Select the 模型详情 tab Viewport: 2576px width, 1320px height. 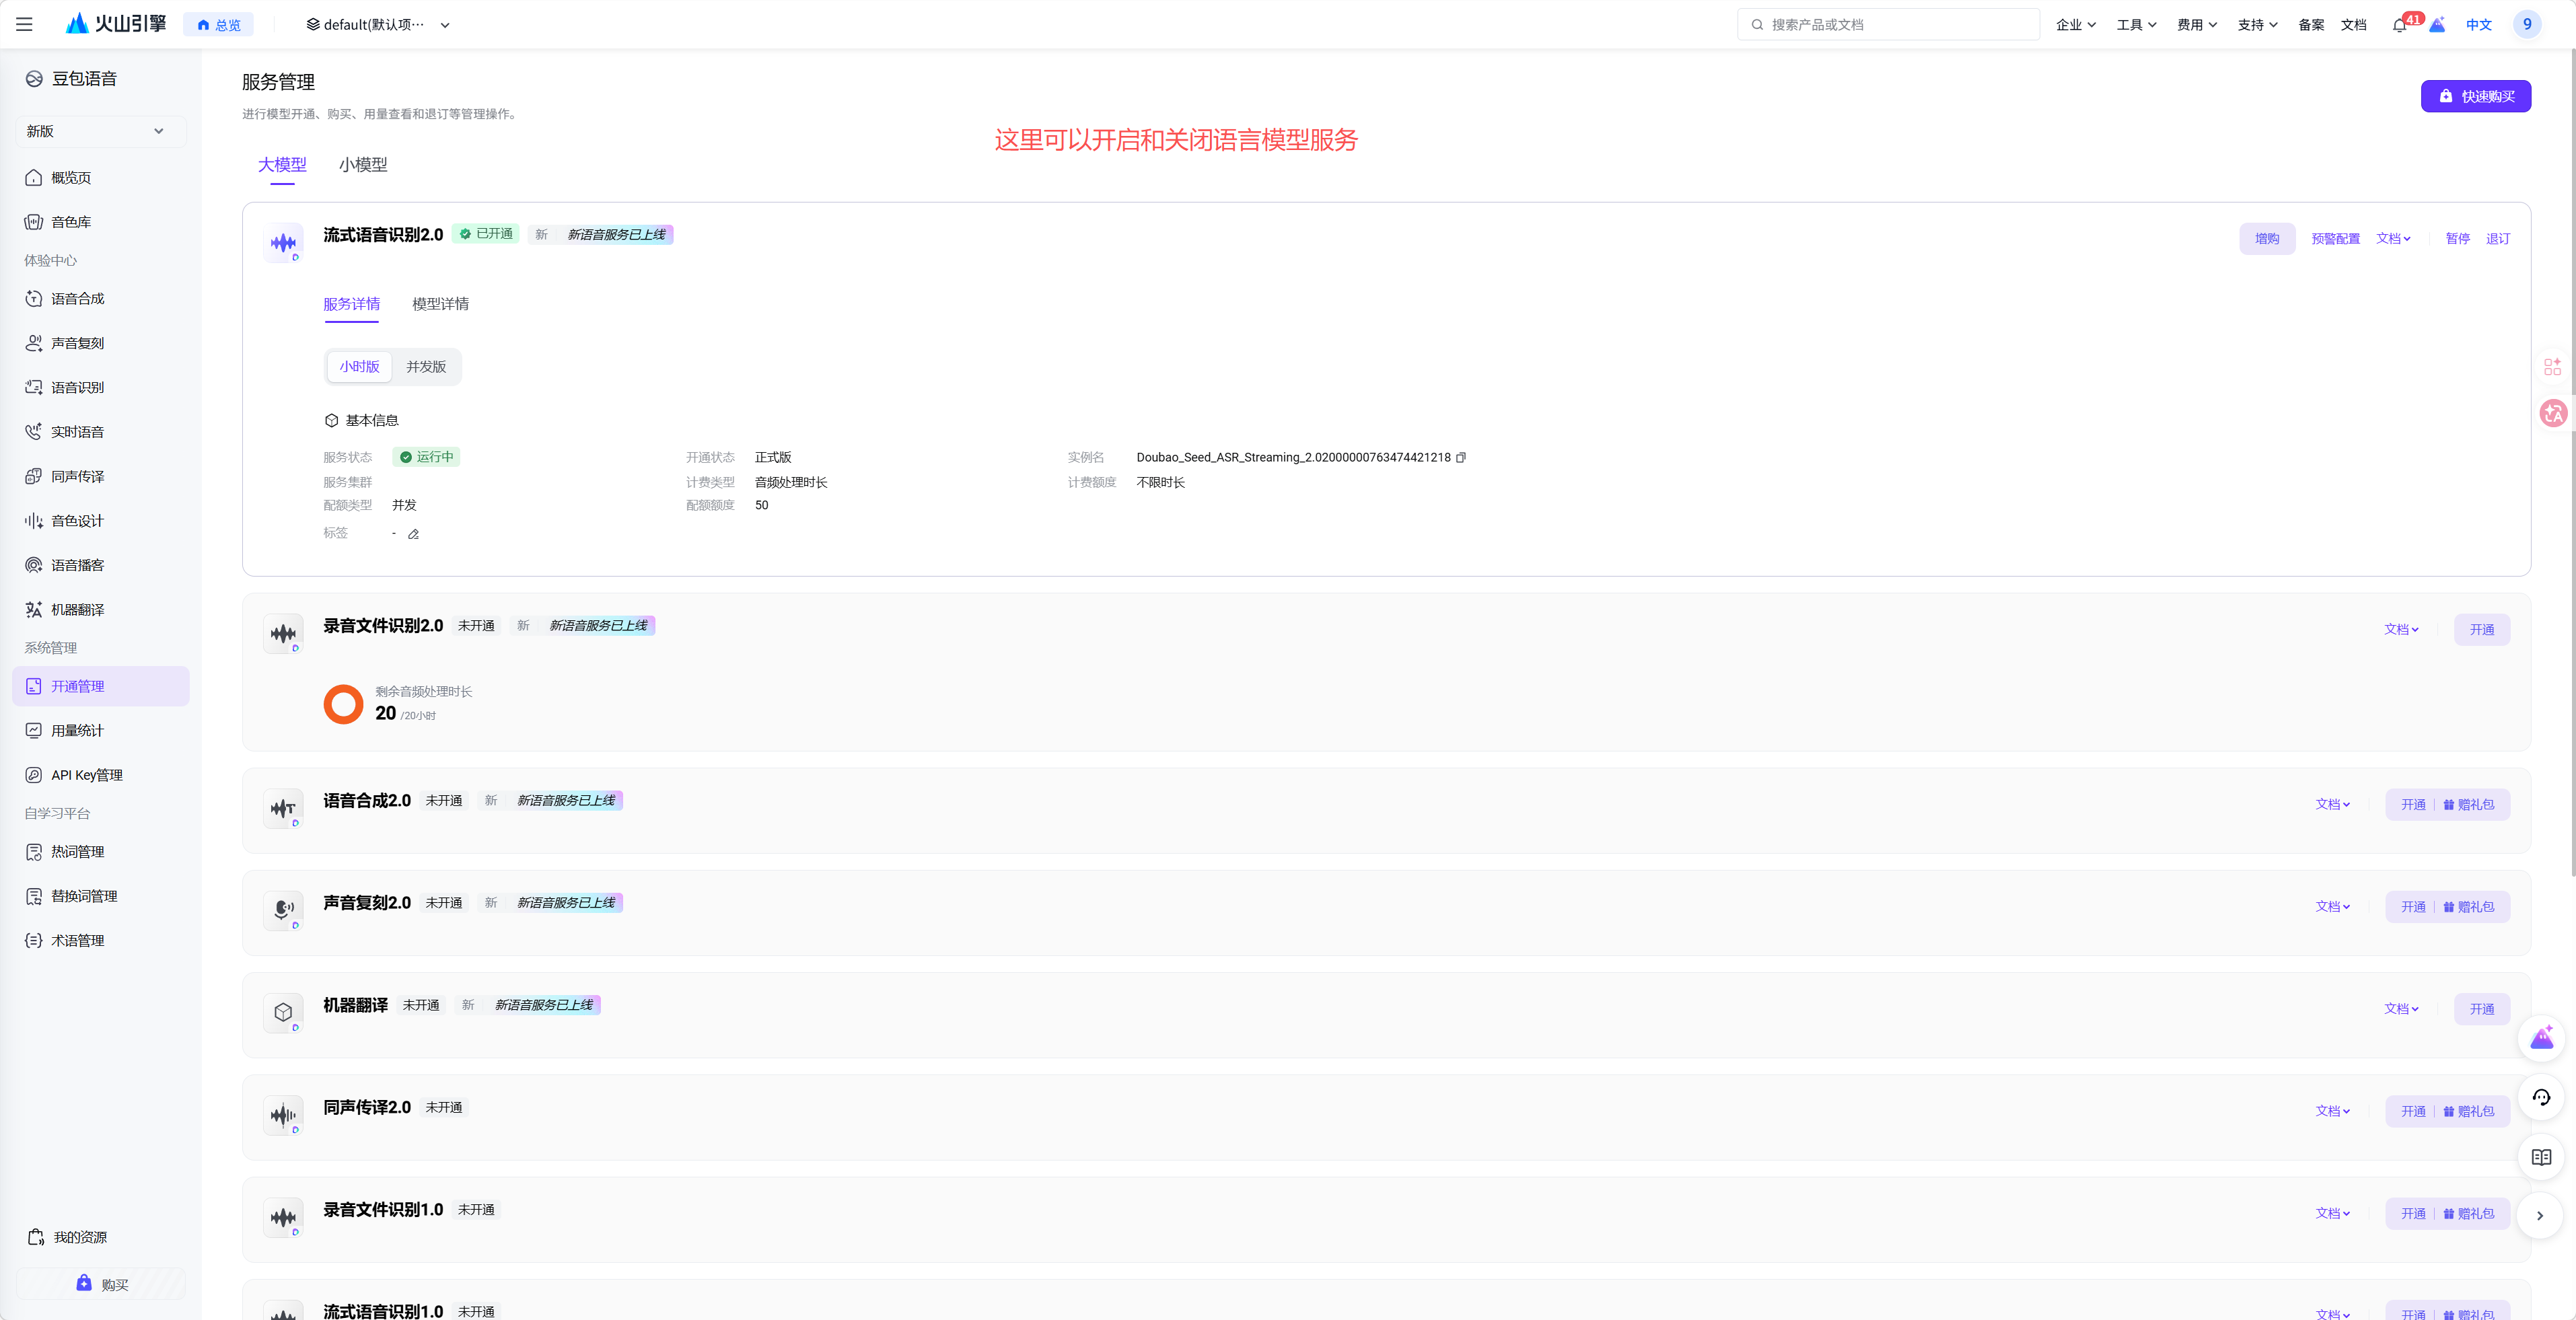click(x=440, y=304)
